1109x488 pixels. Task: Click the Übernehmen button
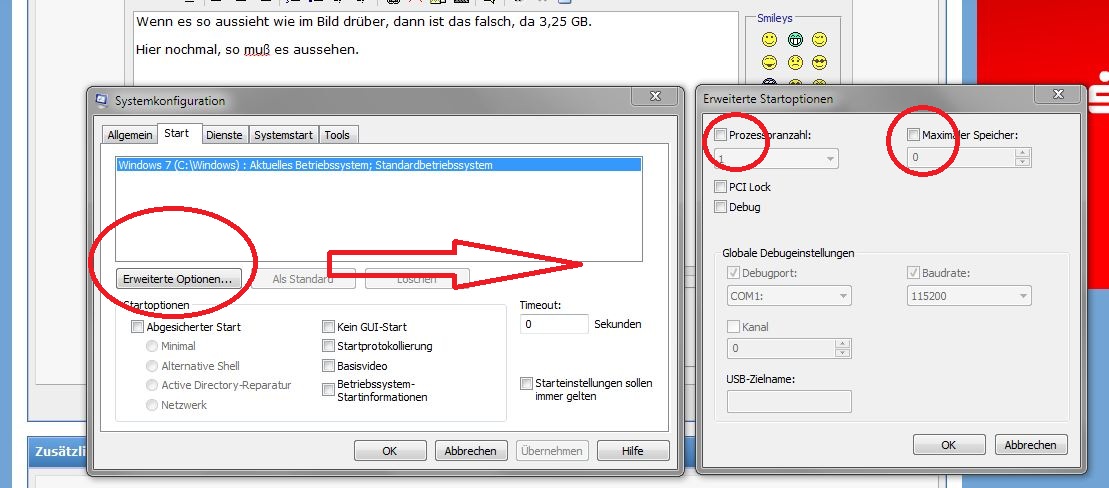pos(552,451)
